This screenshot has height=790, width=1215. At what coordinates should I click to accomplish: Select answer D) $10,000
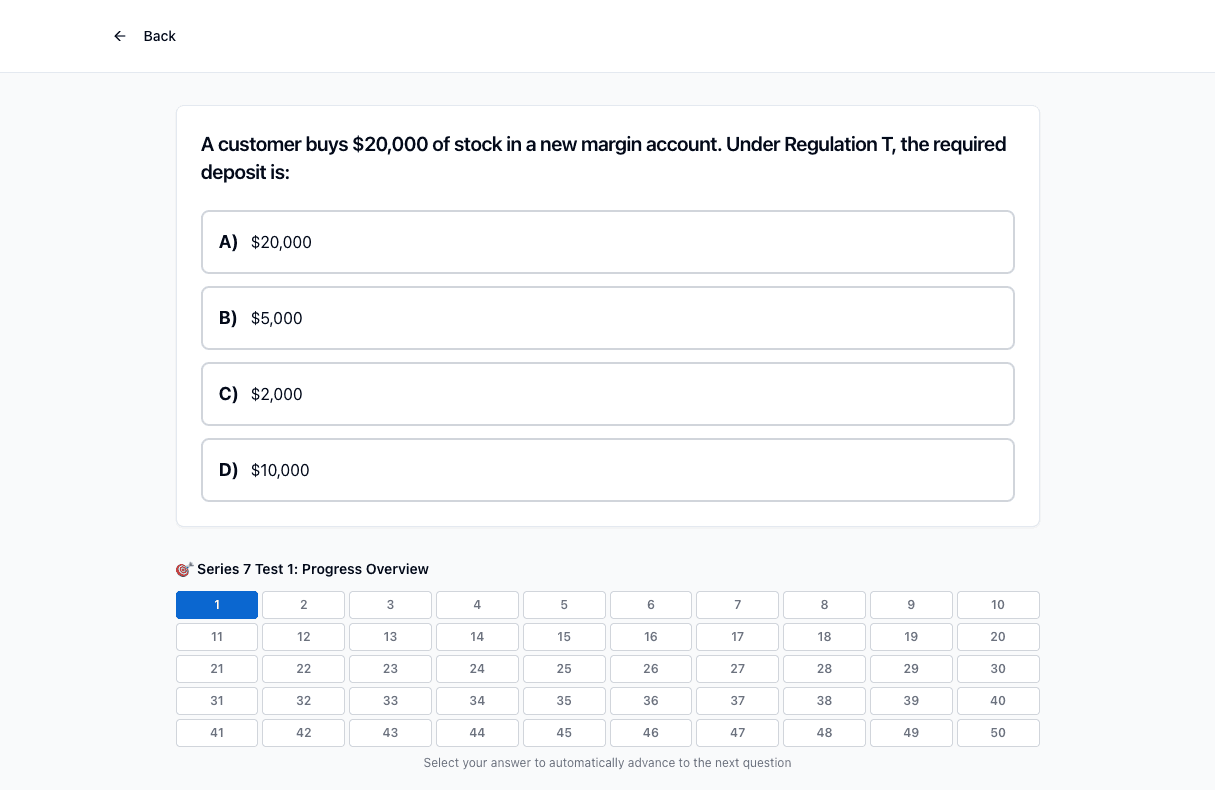[608, 470]
